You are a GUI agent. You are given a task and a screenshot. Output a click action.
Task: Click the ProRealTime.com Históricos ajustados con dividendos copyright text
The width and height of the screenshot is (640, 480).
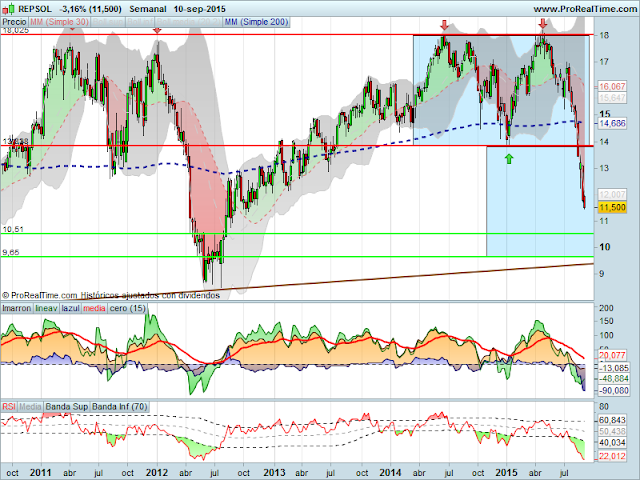coord(111,295)
